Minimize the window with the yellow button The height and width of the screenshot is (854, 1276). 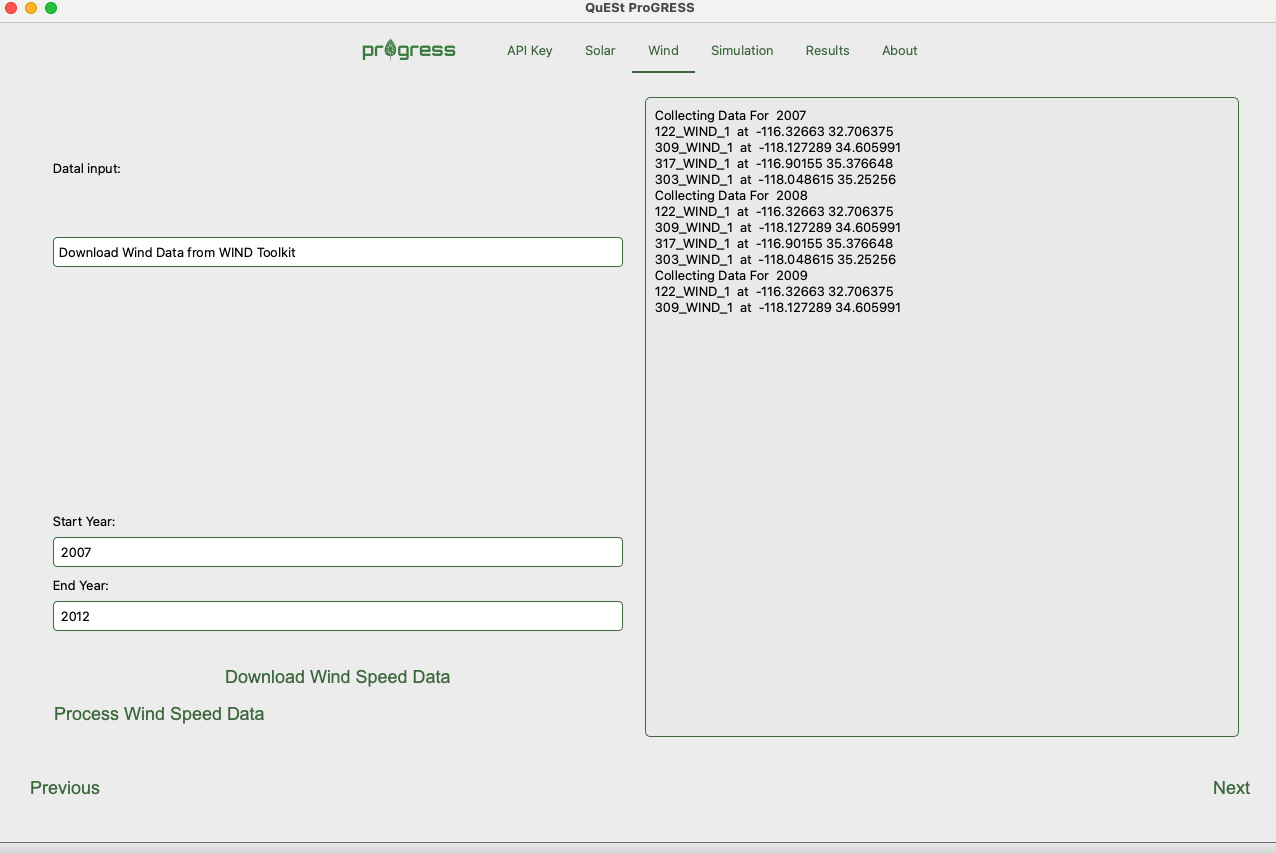[x=31, y=8]
